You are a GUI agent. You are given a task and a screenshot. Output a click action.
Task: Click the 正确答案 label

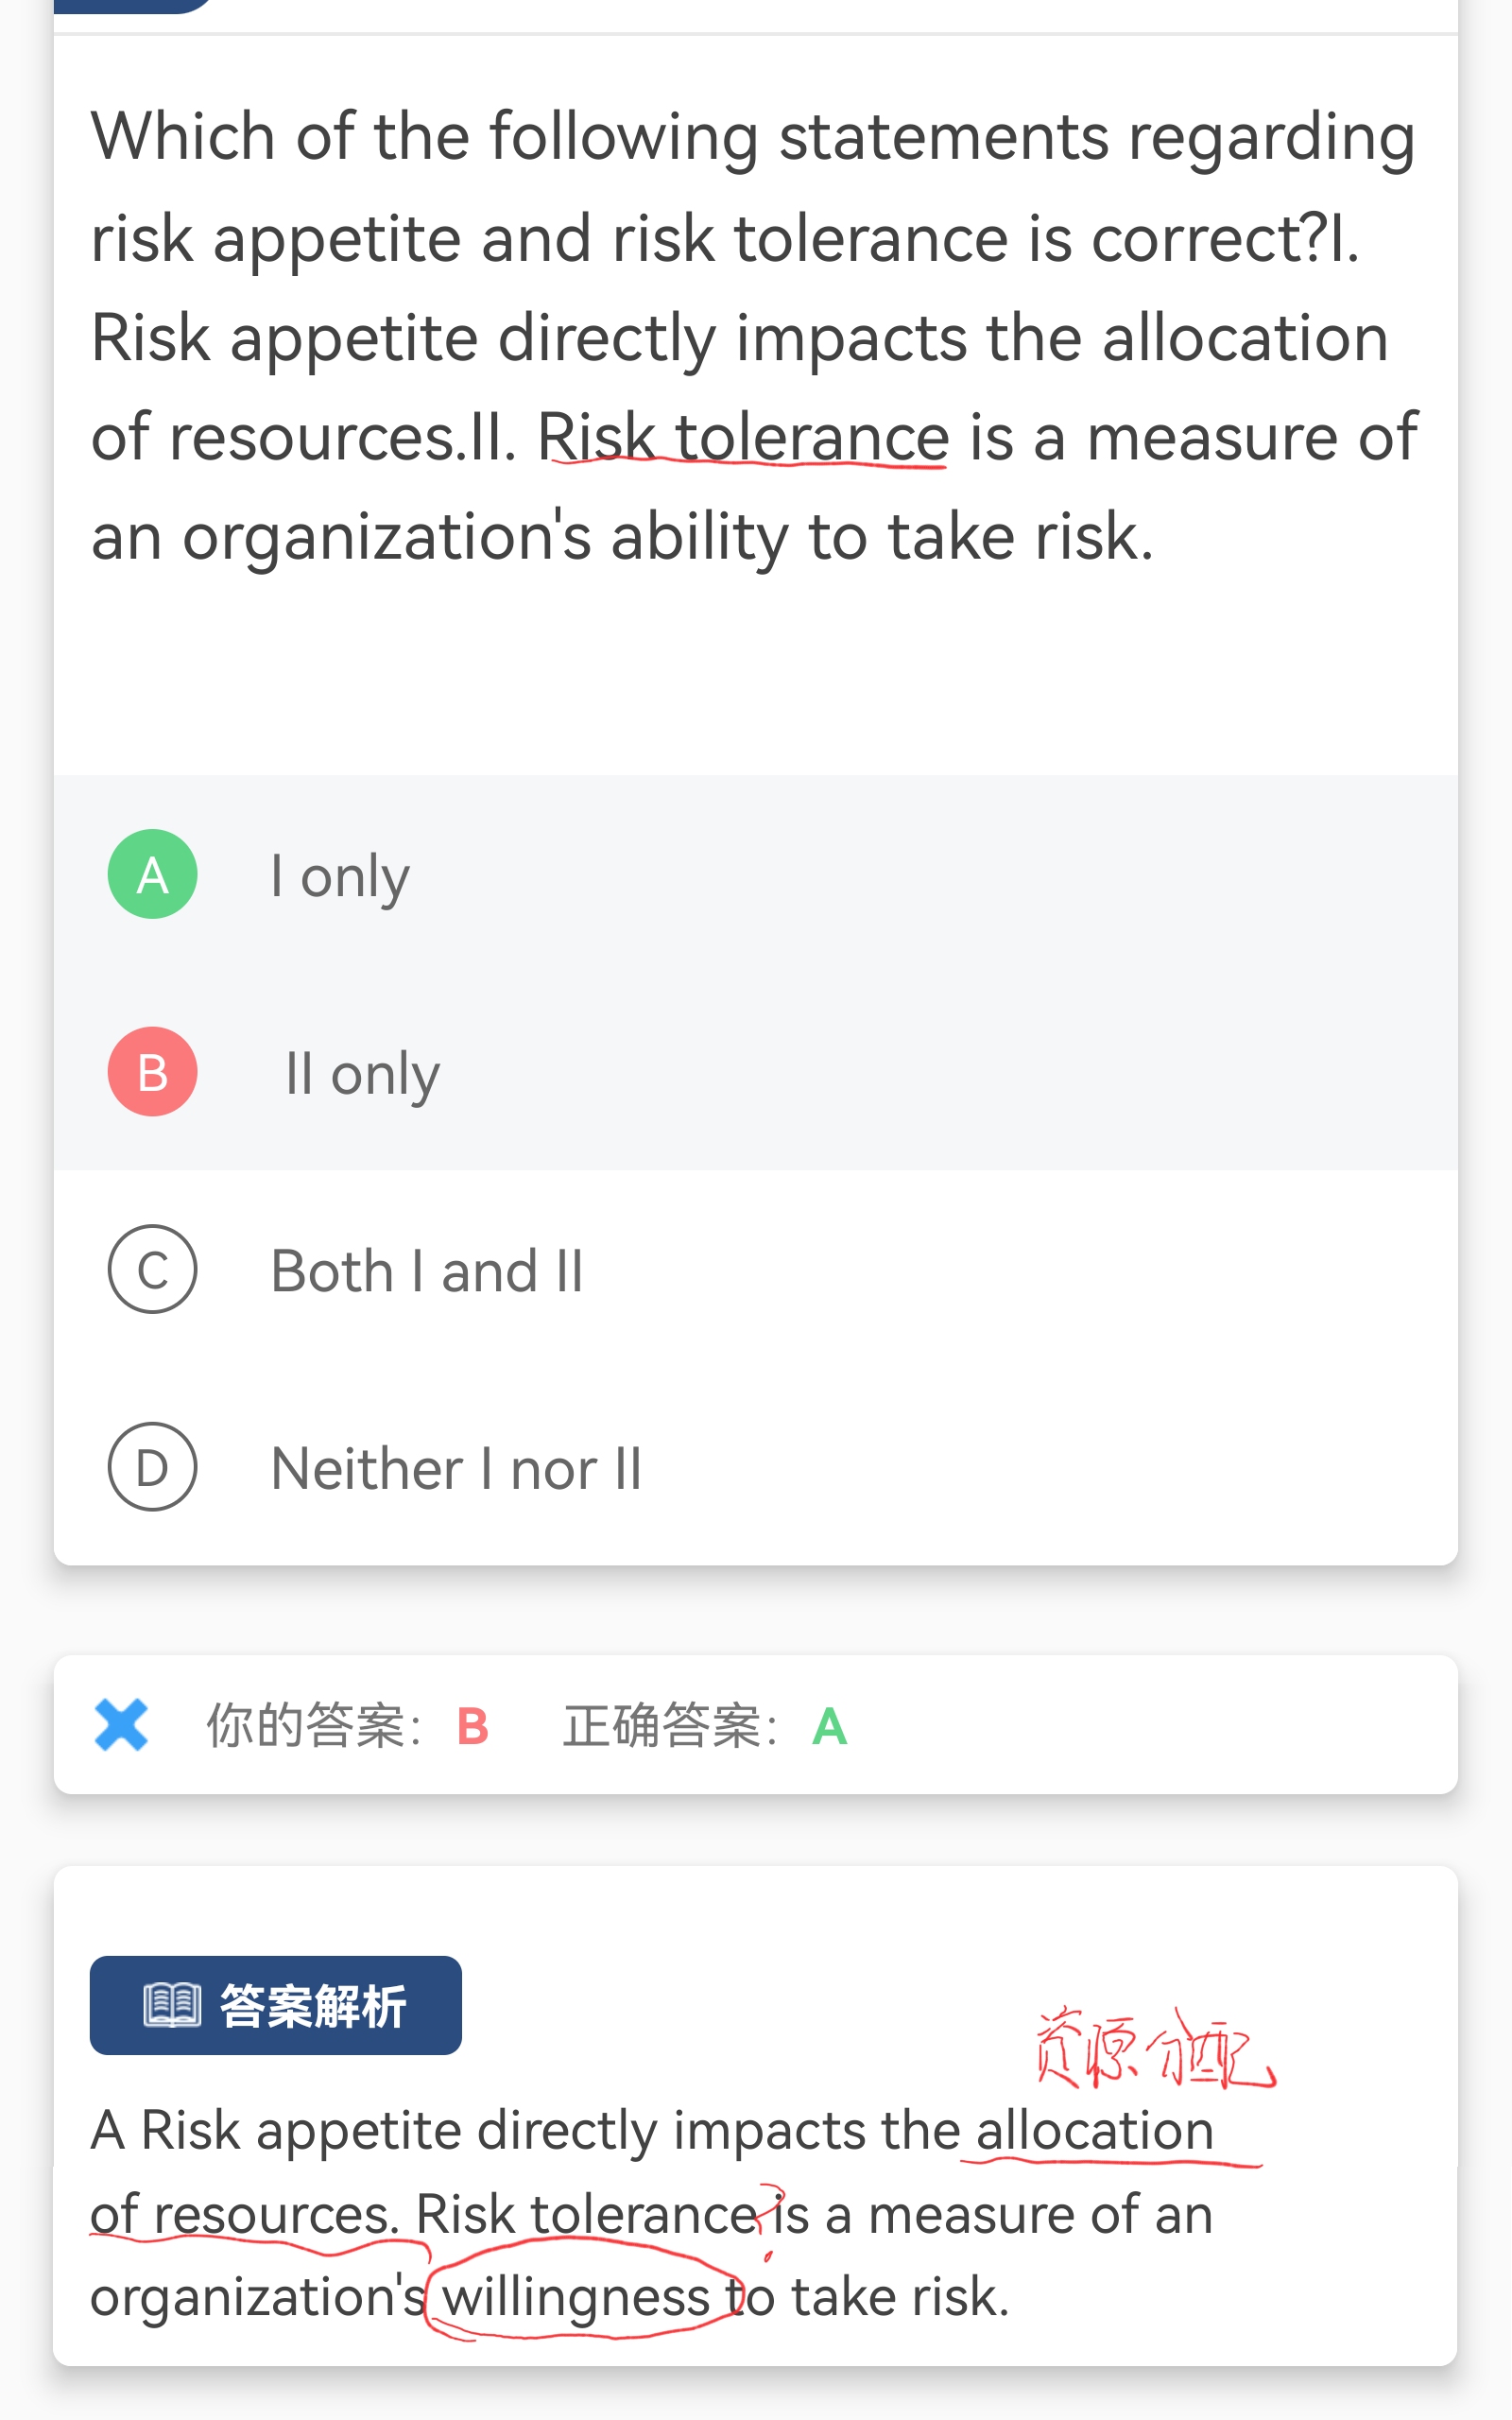(669, 1726)
